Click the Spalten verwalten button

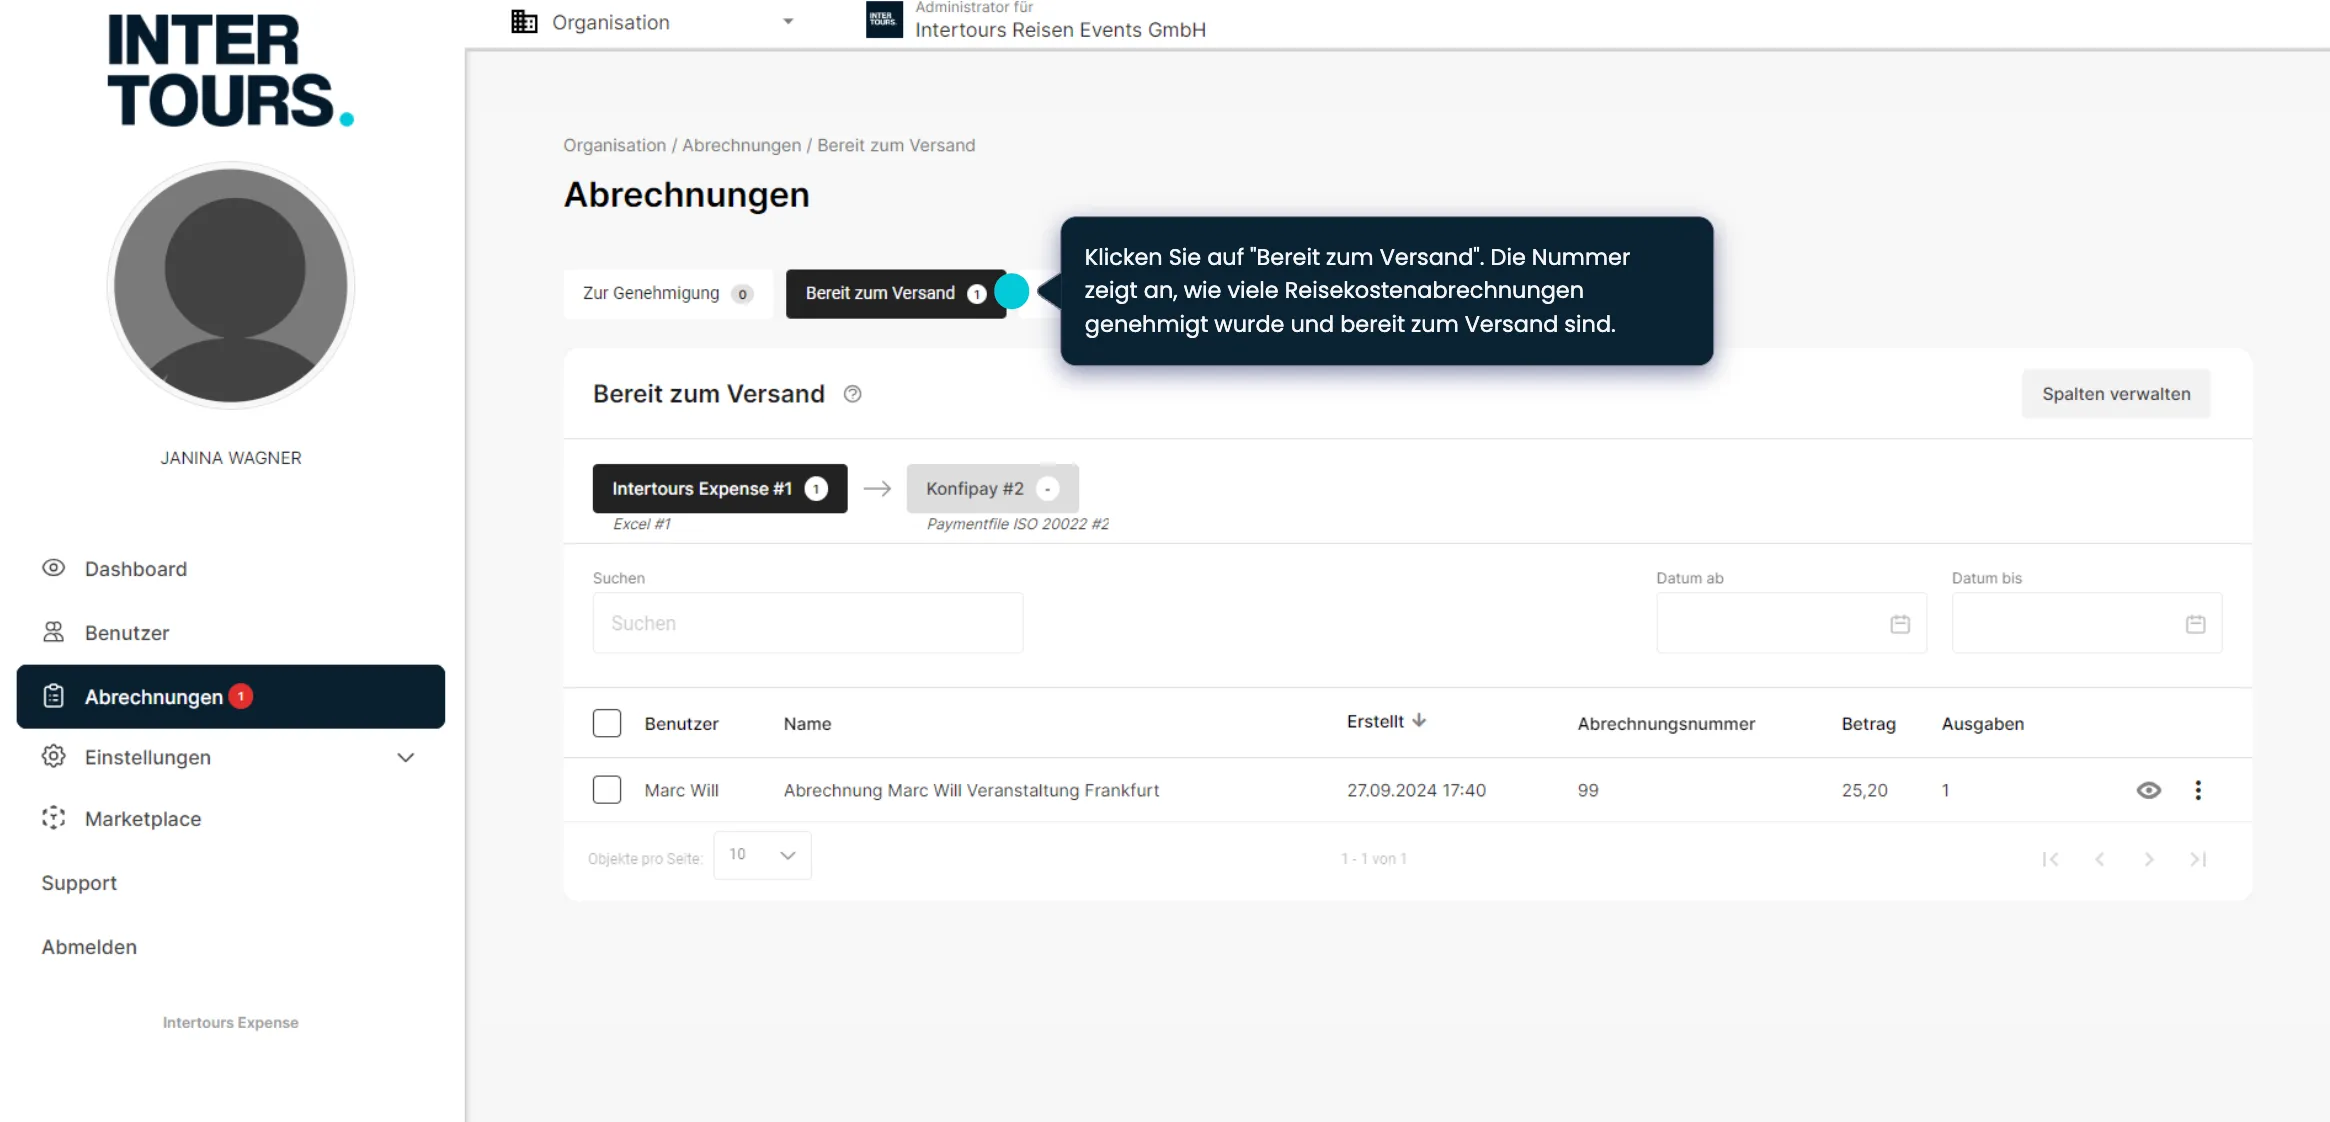(x=2115, y=394)
